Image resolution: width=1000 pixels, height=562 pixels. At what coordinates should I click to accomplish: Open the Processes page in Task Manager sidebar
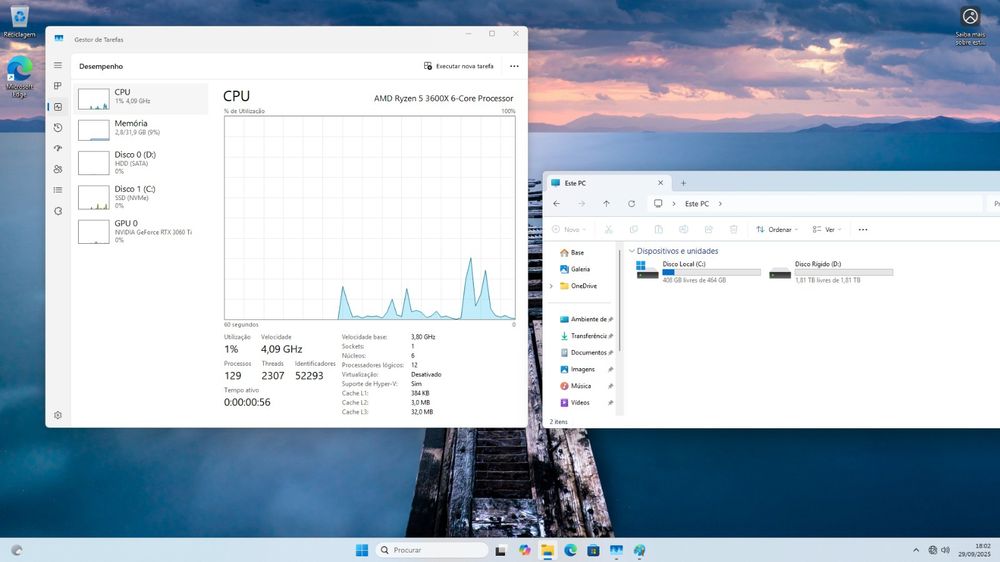[x=58, y=85]
